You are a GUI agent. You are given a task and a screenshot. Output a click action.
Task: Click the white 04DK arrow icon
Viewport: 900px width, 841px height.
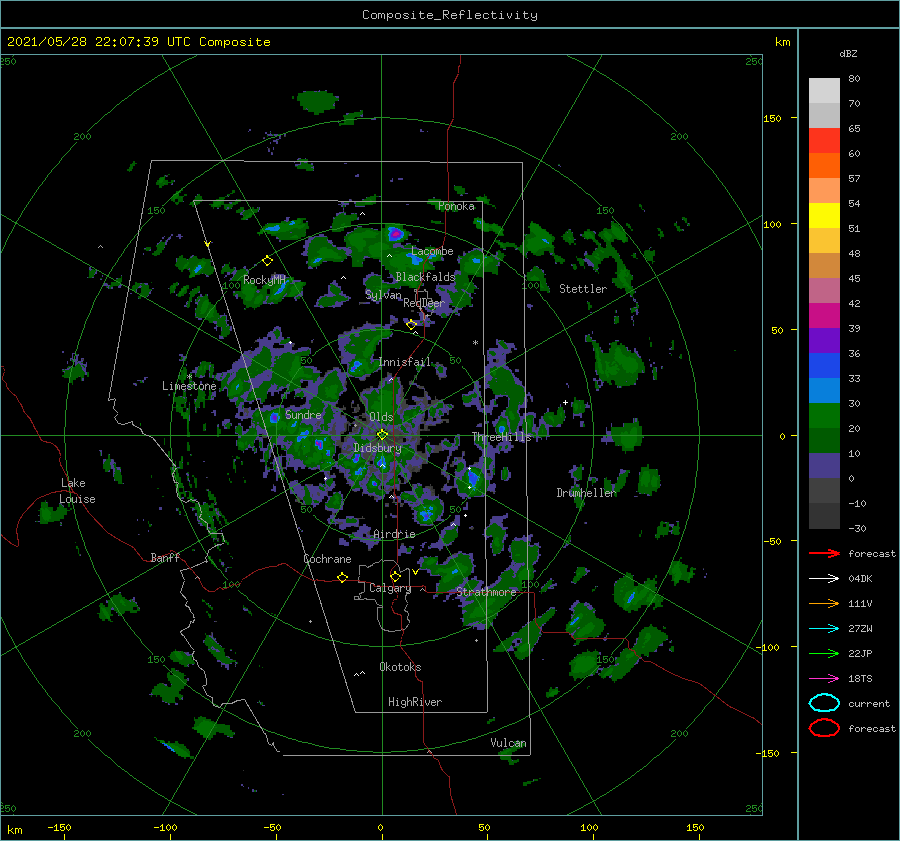coord(824,579)
